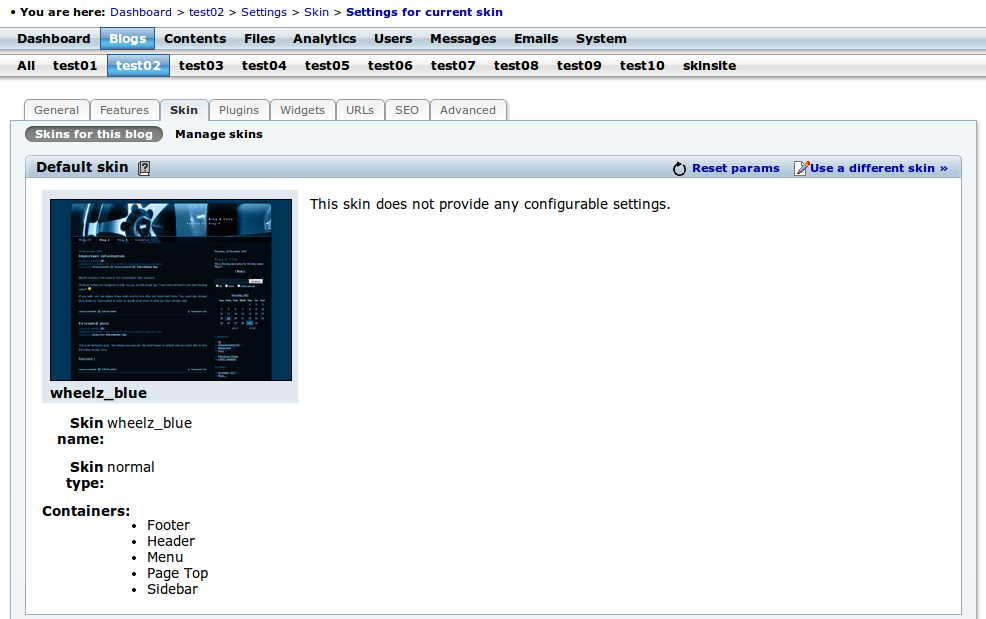Select the Skins for this blog subtab

(94, 134)
